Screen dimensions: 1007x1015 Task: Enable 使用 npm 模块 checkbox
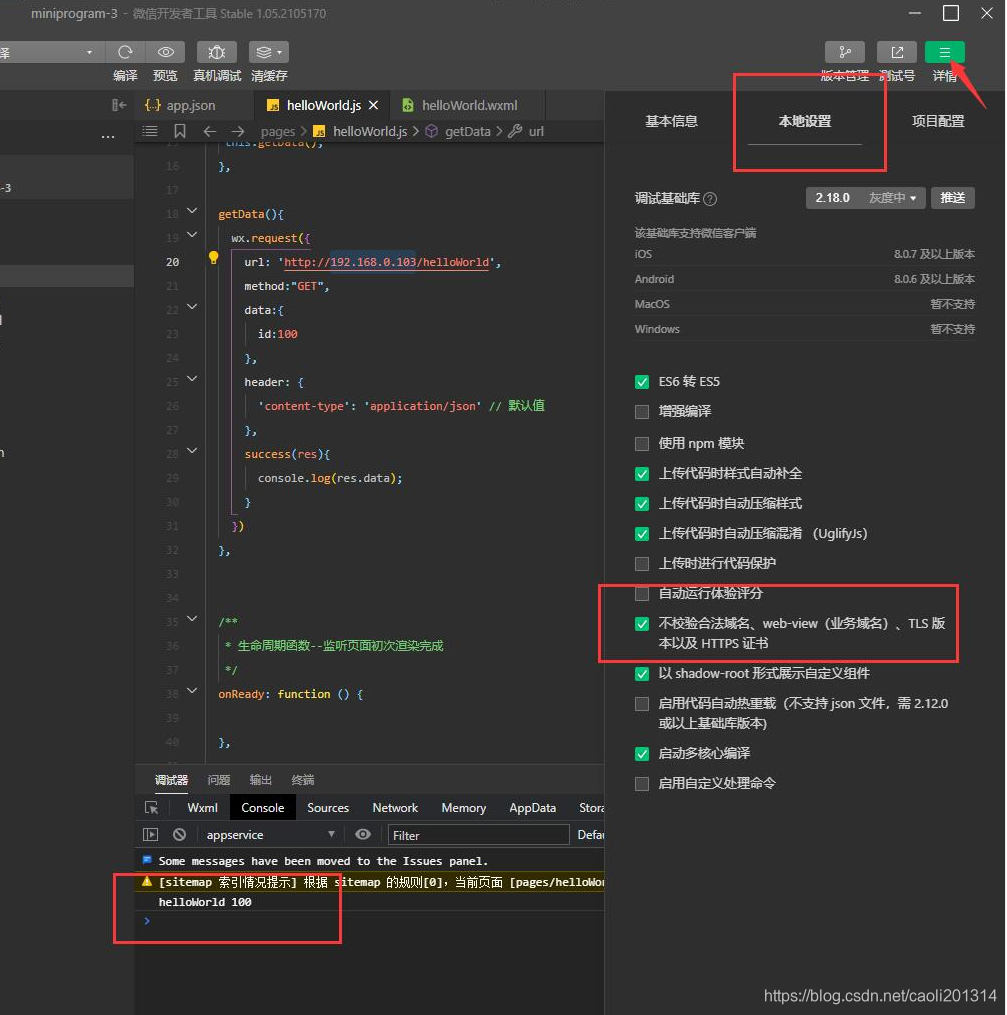tap(642, 443)
